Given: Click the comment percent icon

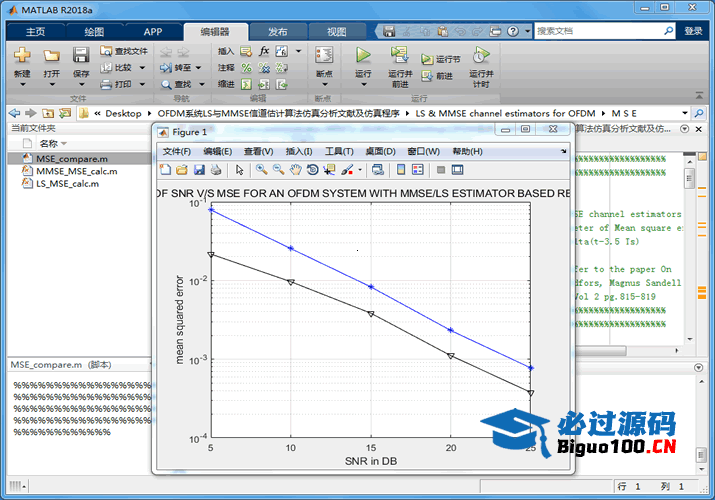Looking at the screenshot, I should [246, 68].
